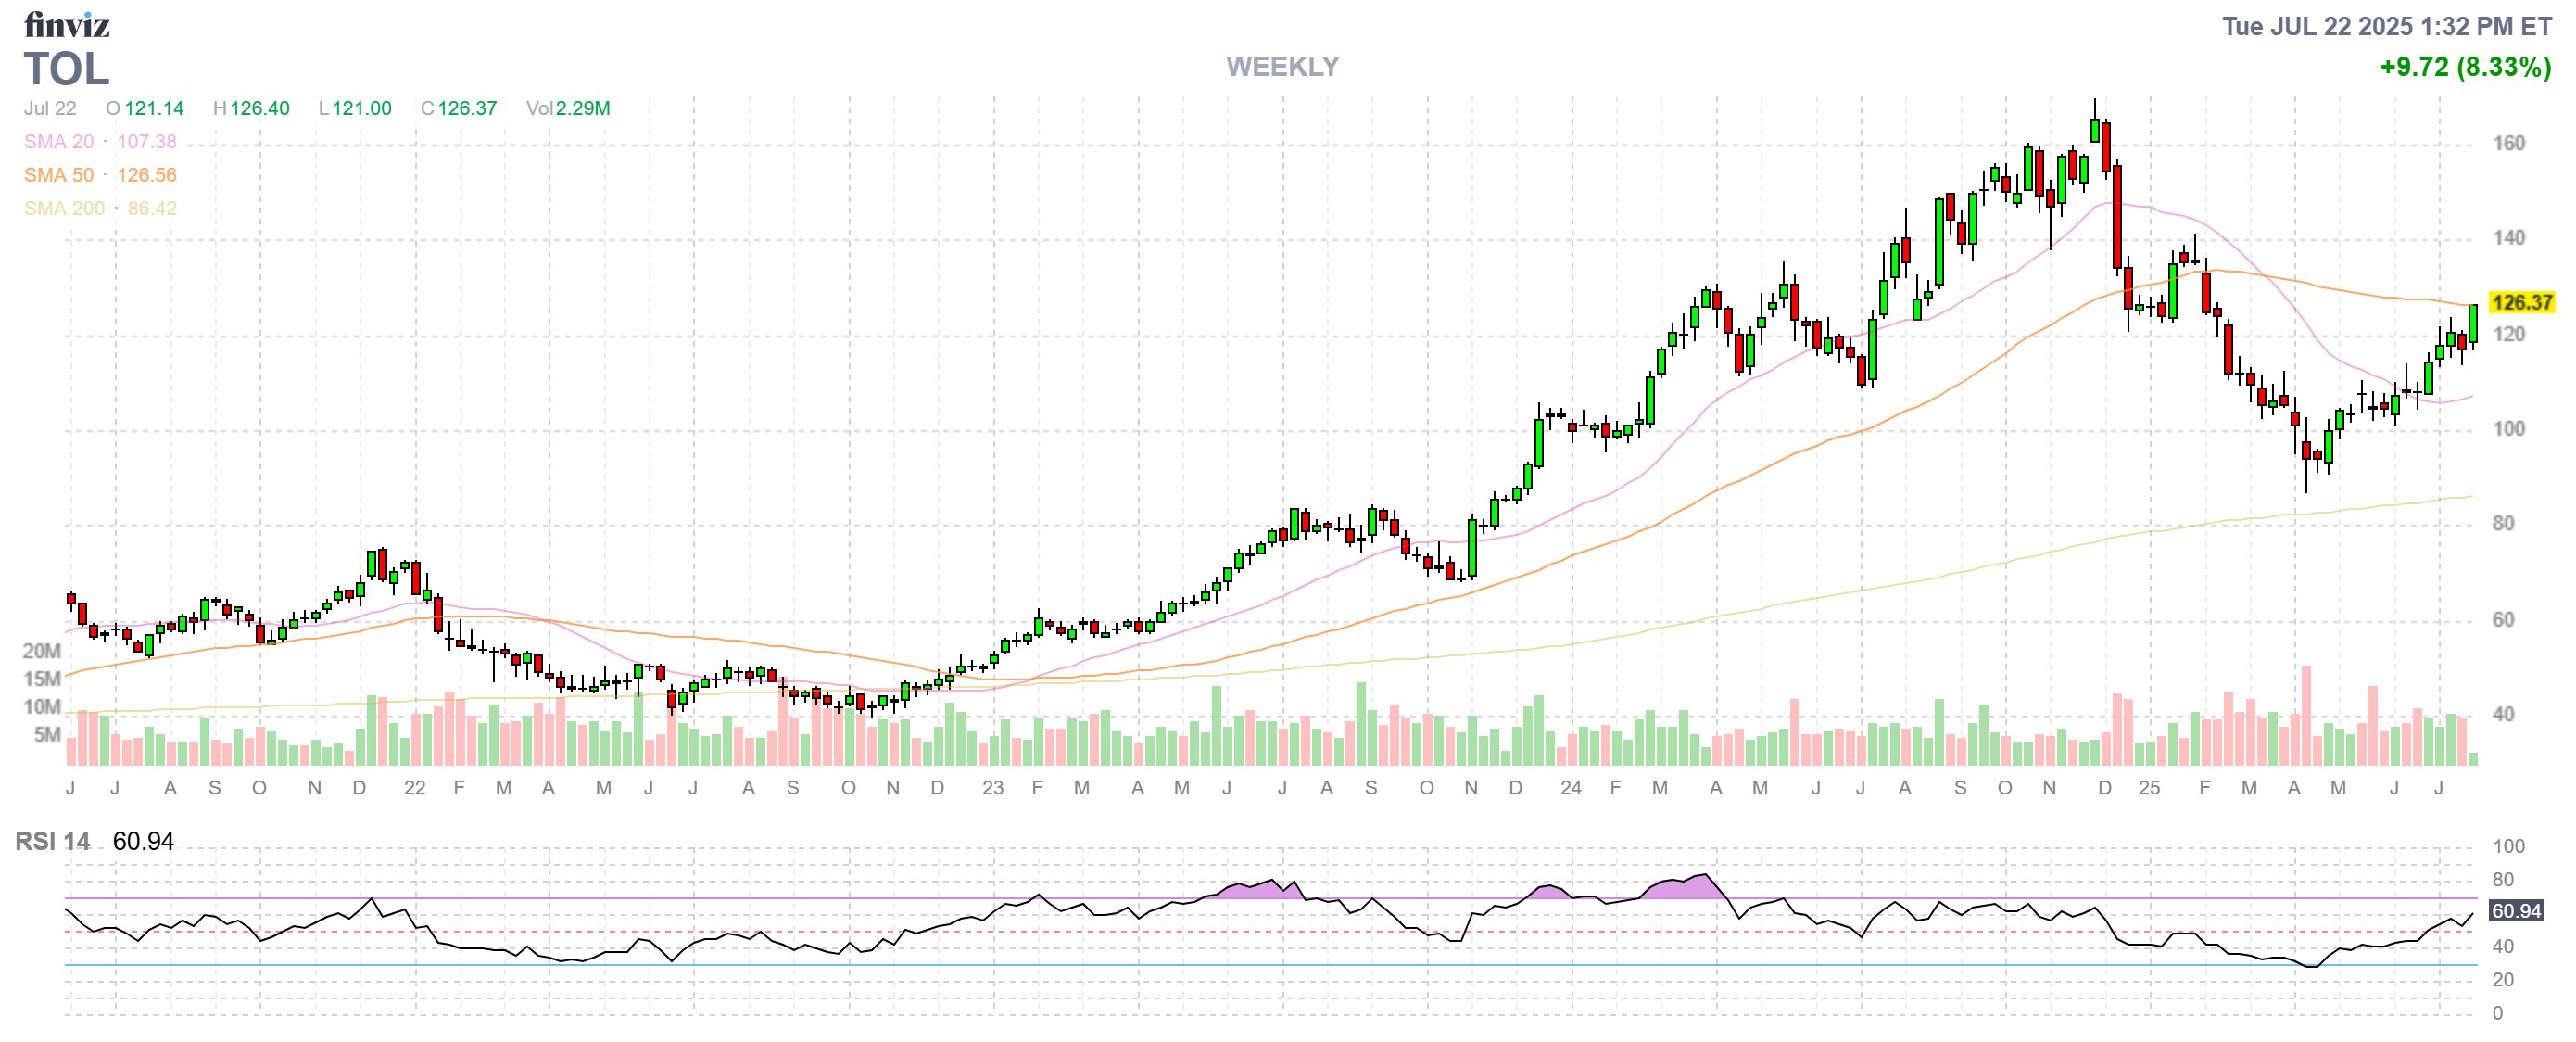Click the Jul 22 date label
The height and width of the screenshot is (1042, 2576).
(x=50, y=108)
